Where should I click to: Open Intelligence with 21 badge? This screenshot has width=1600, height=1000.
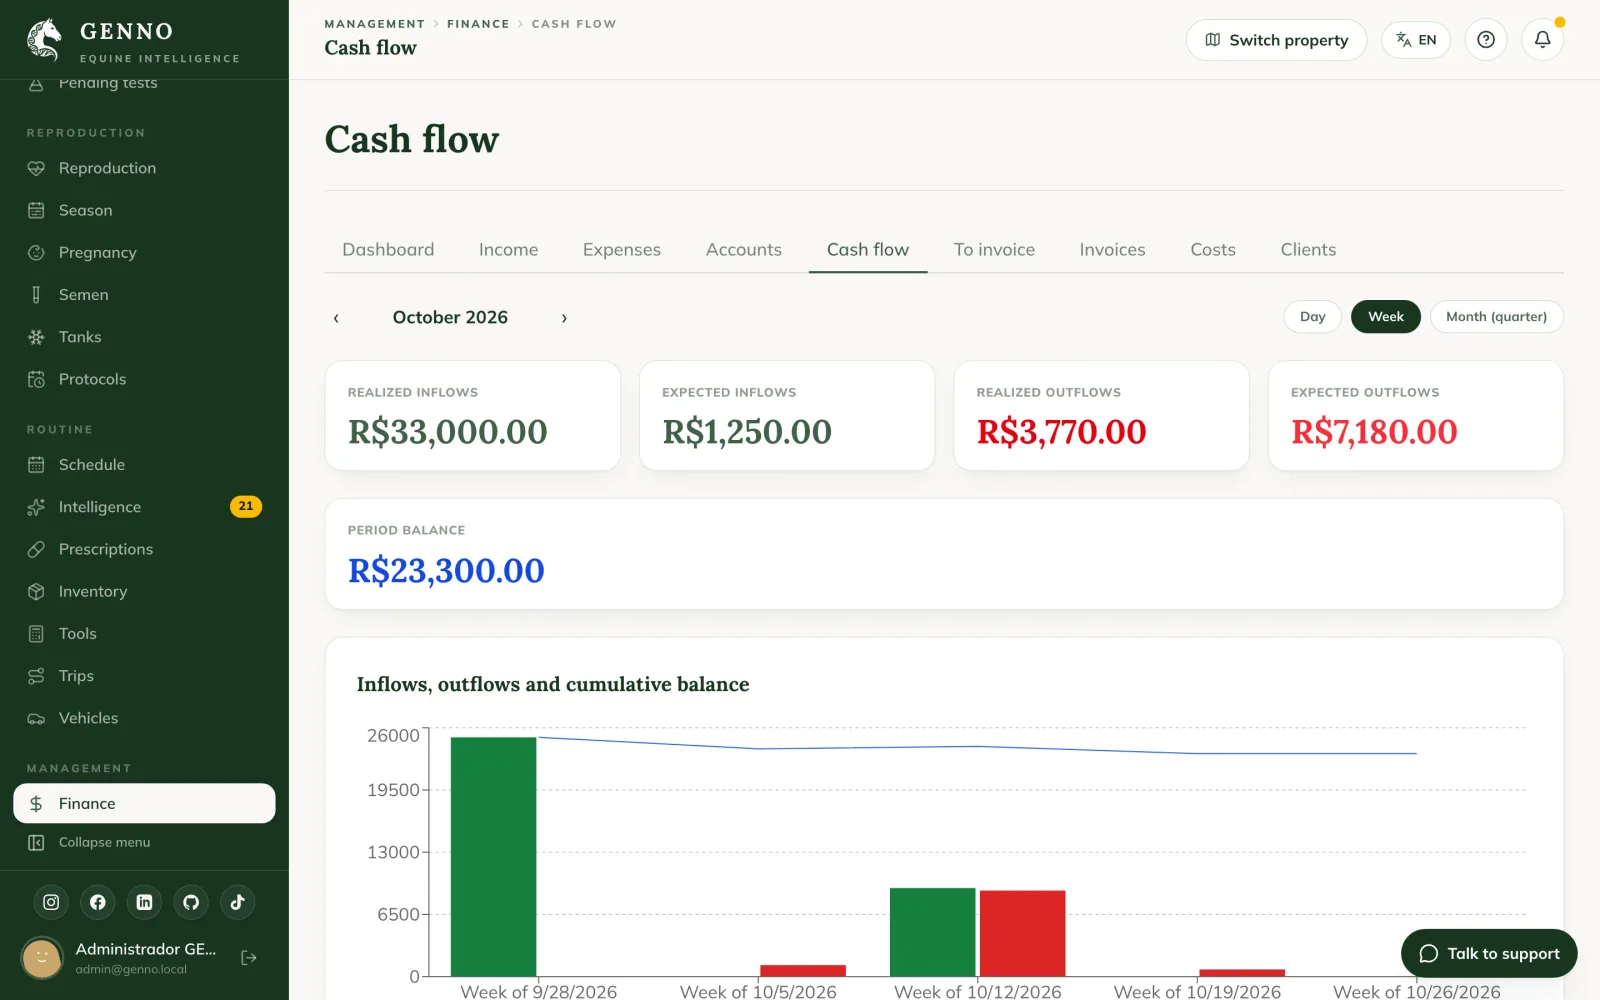click(144, 507)
